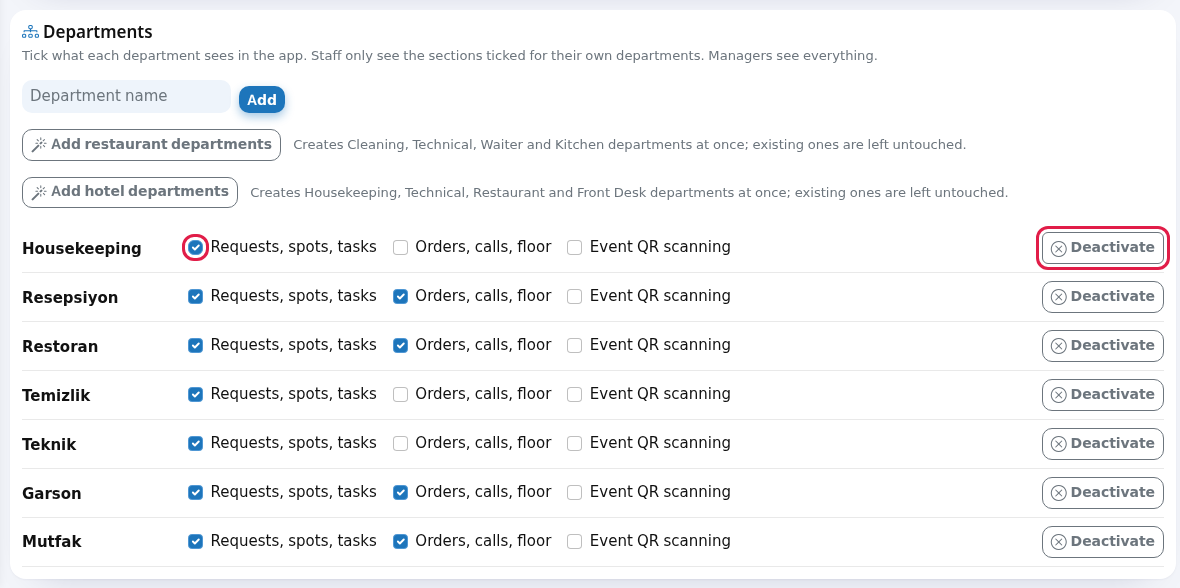Viewport: 1180px width, 588px height.
Task: Uncheck Requests, spots, tasks for Temizlik
Action: pyautogui.click(x=195, y=395)
